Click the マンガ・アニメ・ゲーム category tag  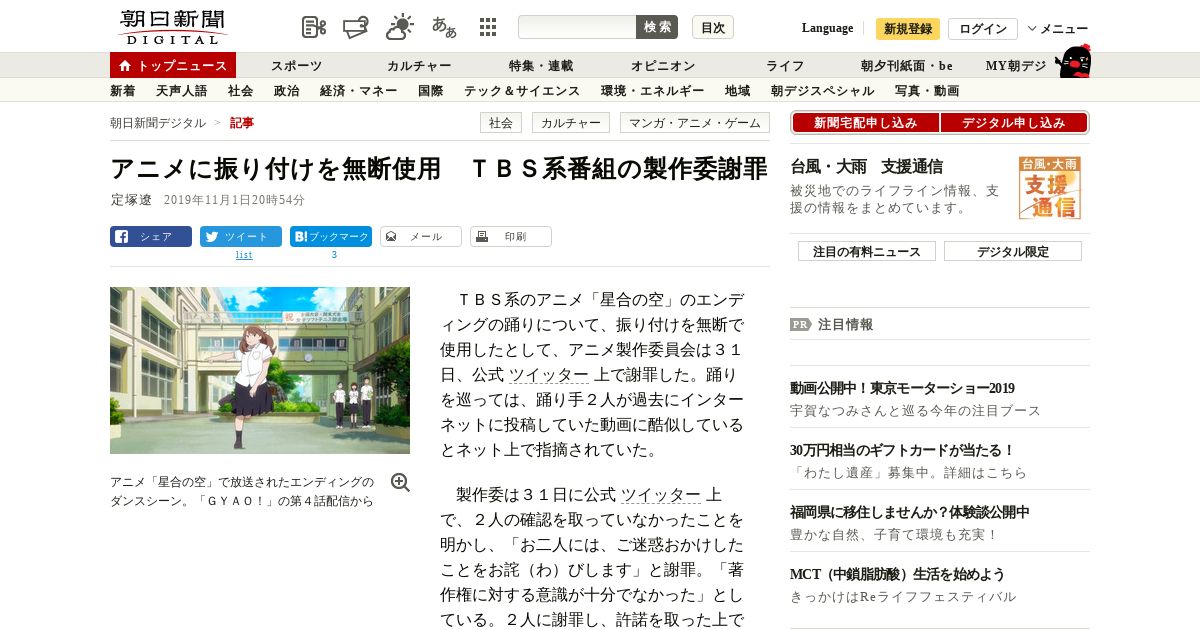(x=695, y=123)
